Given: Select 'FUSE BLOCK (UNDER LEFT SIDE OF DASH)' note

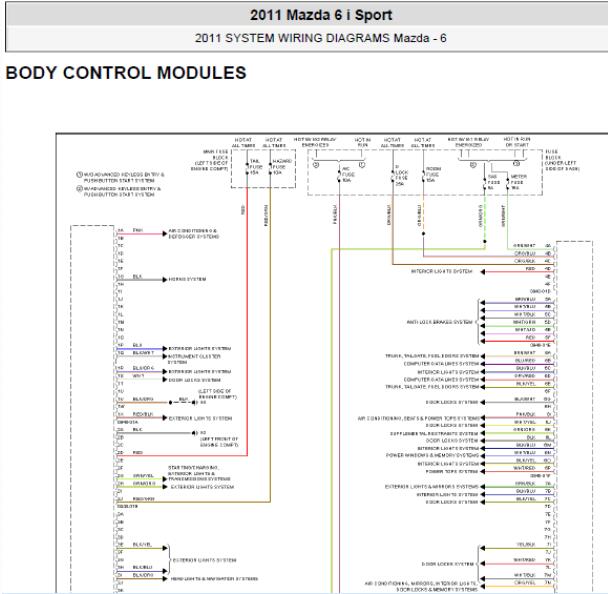Looking at the screenshot, I should pos(562,160).
